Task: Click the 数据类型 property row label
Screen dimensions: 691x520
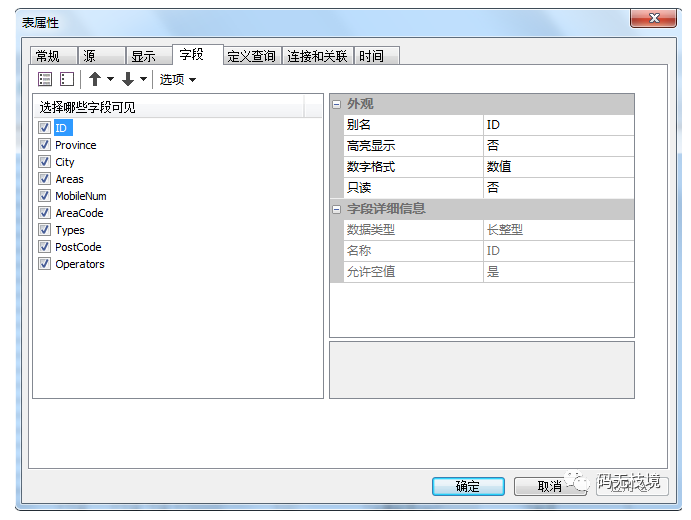Action: pyautogui.click(x=413, y=230)
